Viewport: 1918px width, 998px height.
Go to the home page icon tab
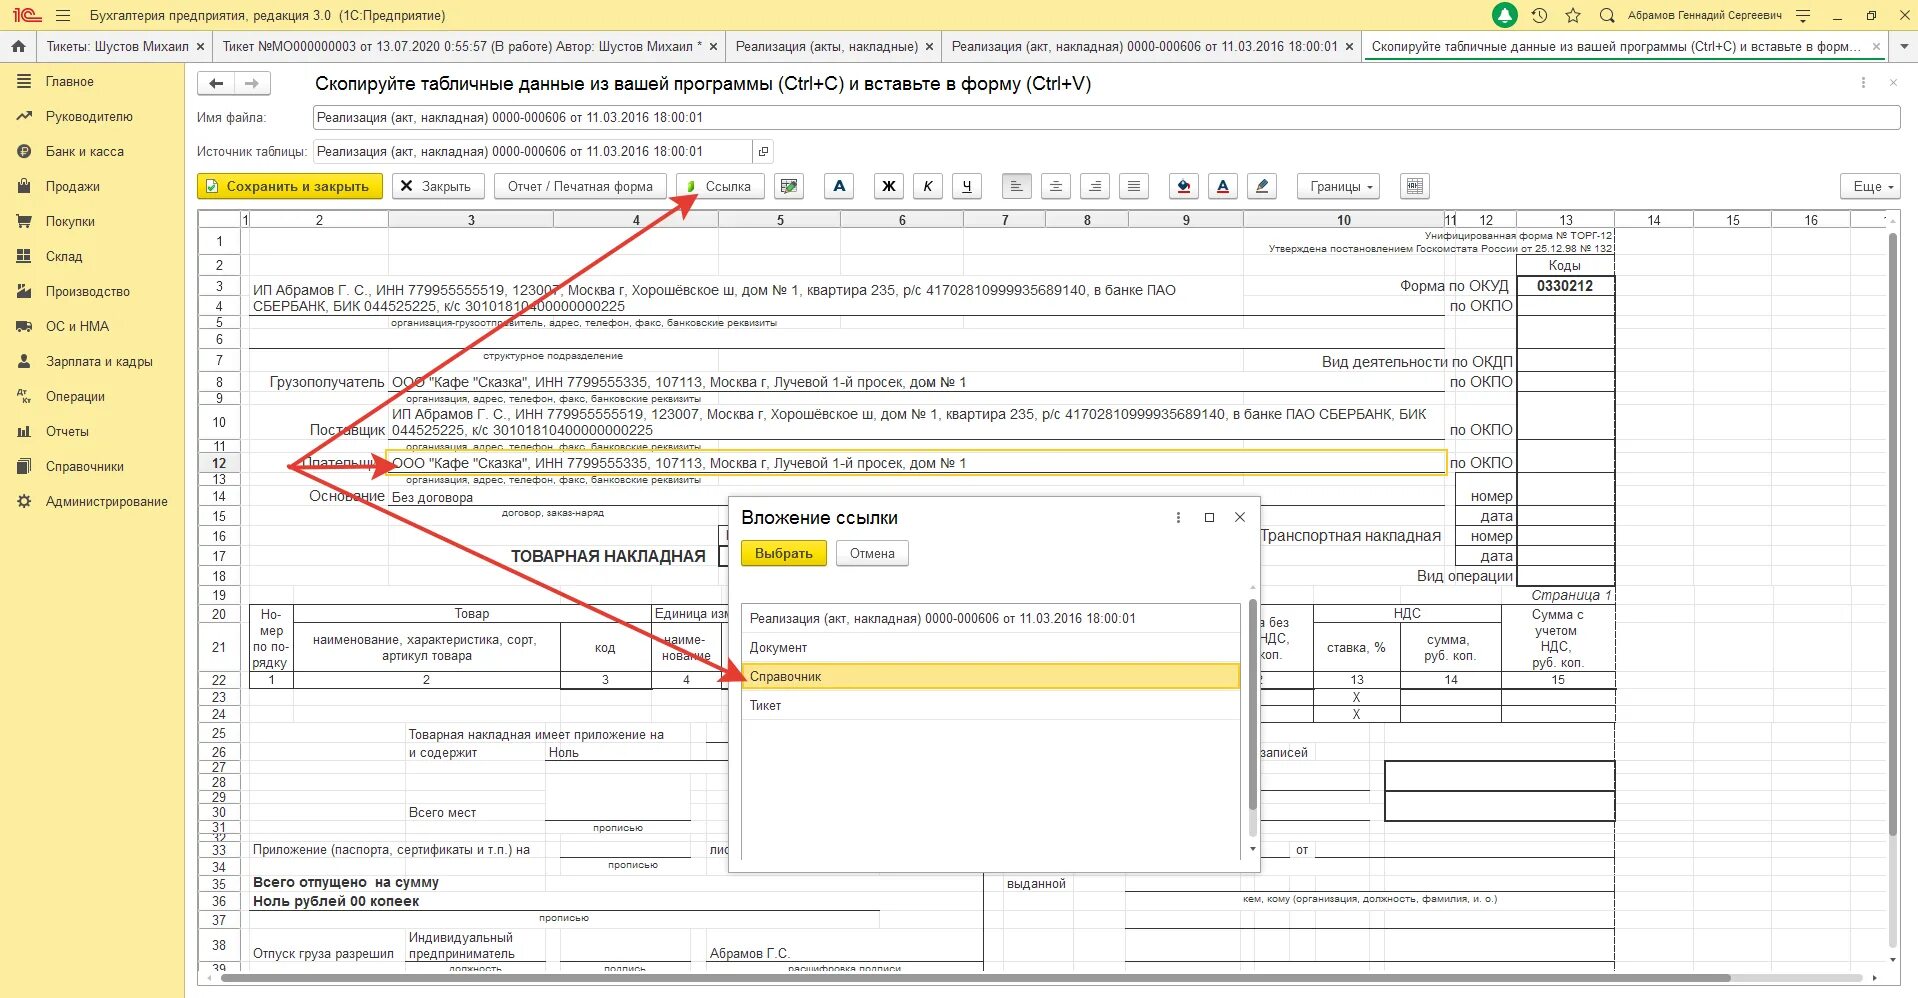coord(18,46)
